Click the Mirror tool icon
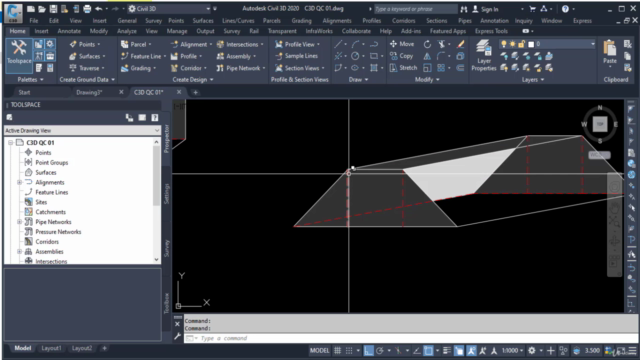 tap(427, 56)
